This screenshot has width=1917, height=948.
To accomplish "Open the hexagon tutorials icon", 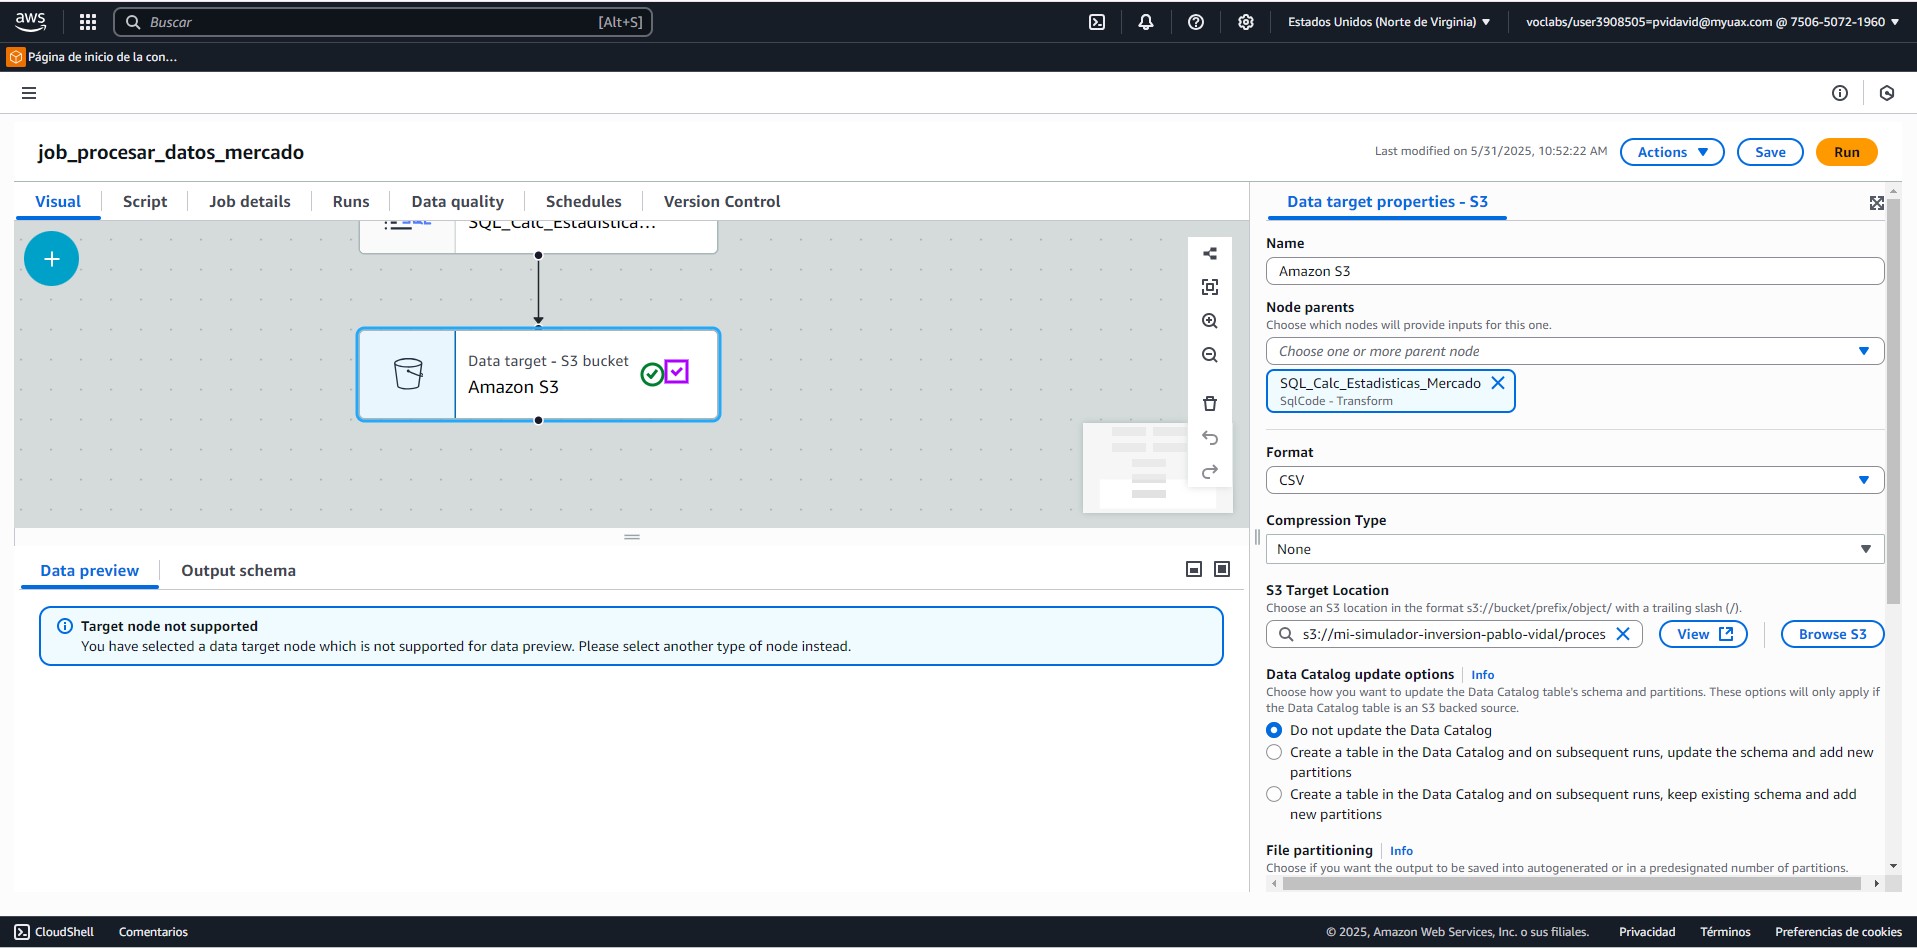I will tap(1887, 93).
